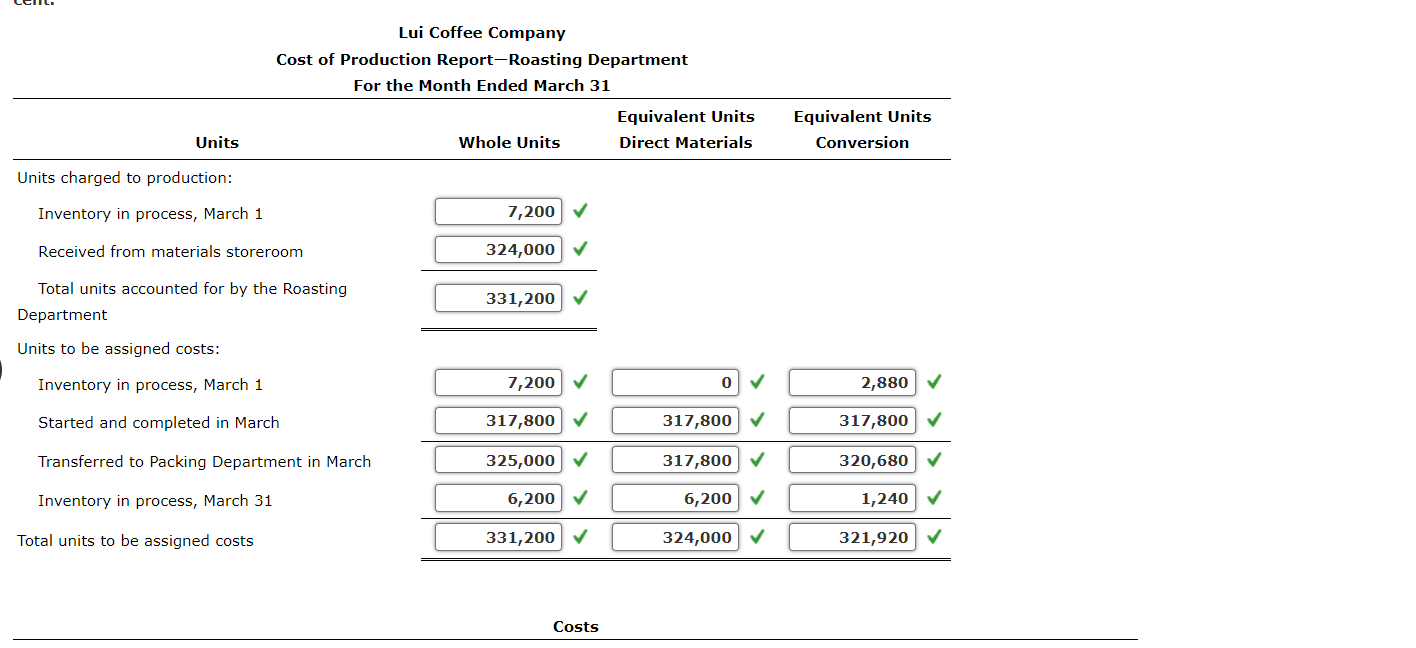1416x648 pixels.
Task: Click Started and completed in March label
Action: 159,422
